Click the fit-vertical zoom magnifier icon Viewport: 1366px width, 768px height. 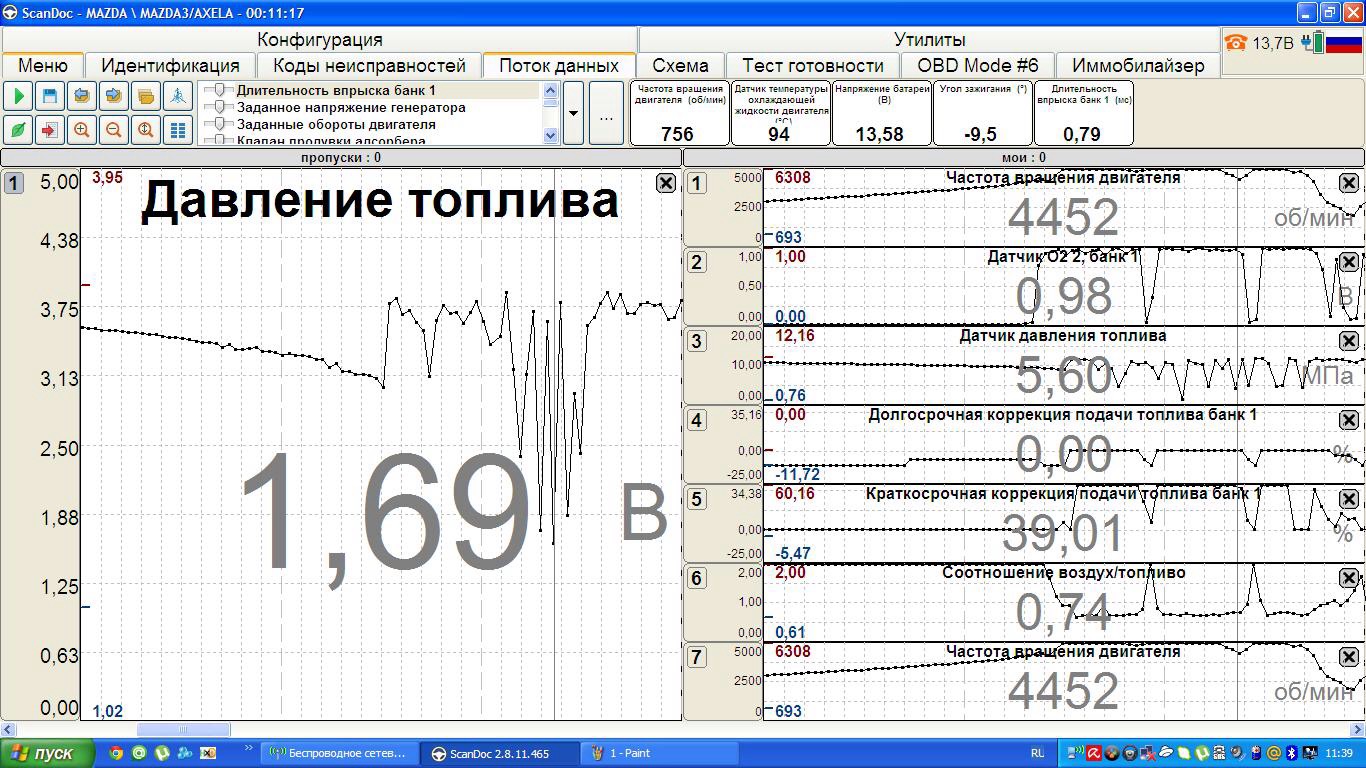tap(146, 130)
